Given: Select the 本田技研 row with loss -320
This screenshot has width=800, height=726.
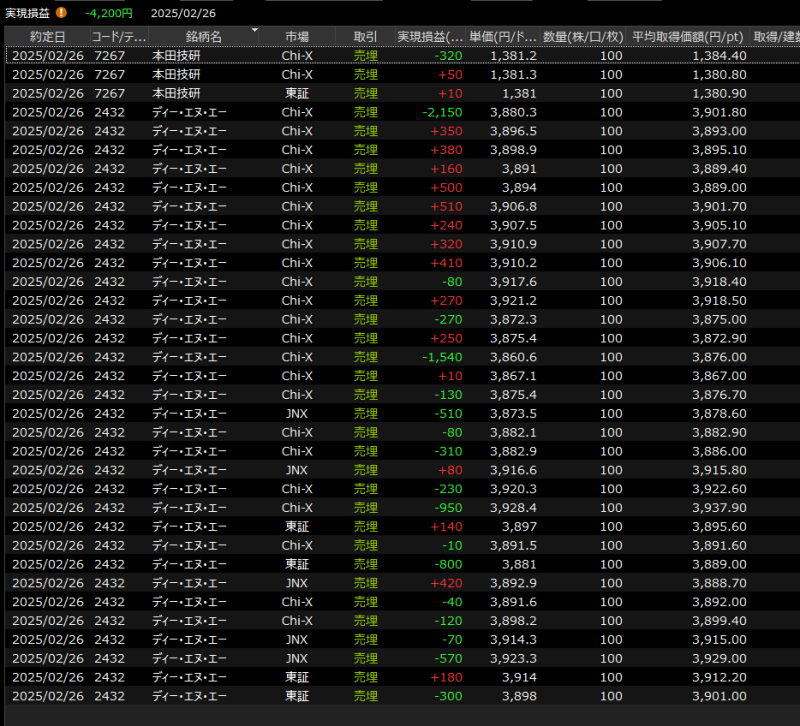Looking at the screenshot, I should click(403, 56).
